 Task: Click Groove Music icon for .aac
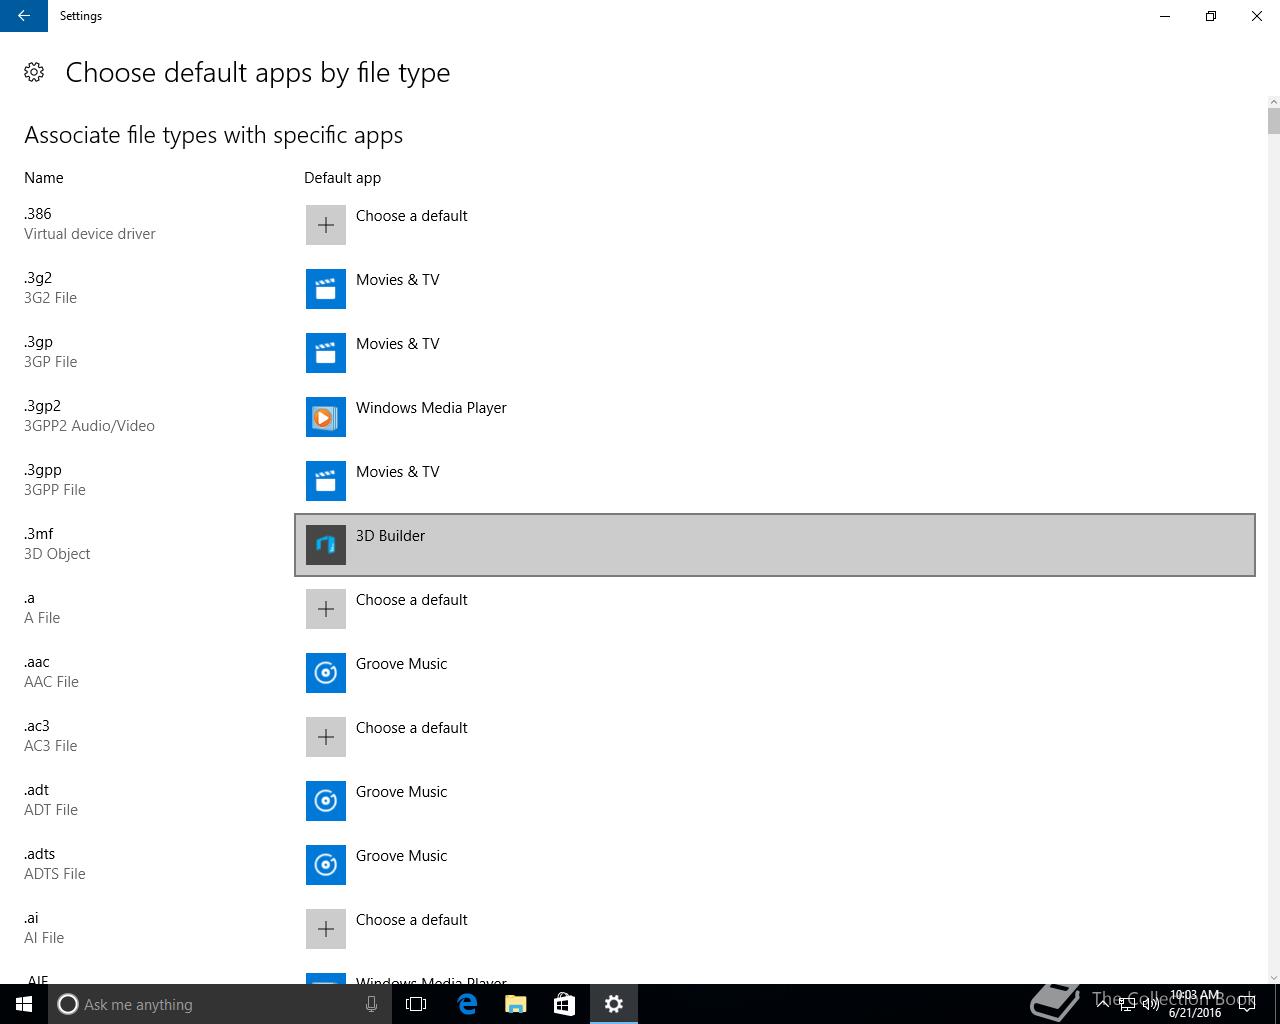point(326,673)
